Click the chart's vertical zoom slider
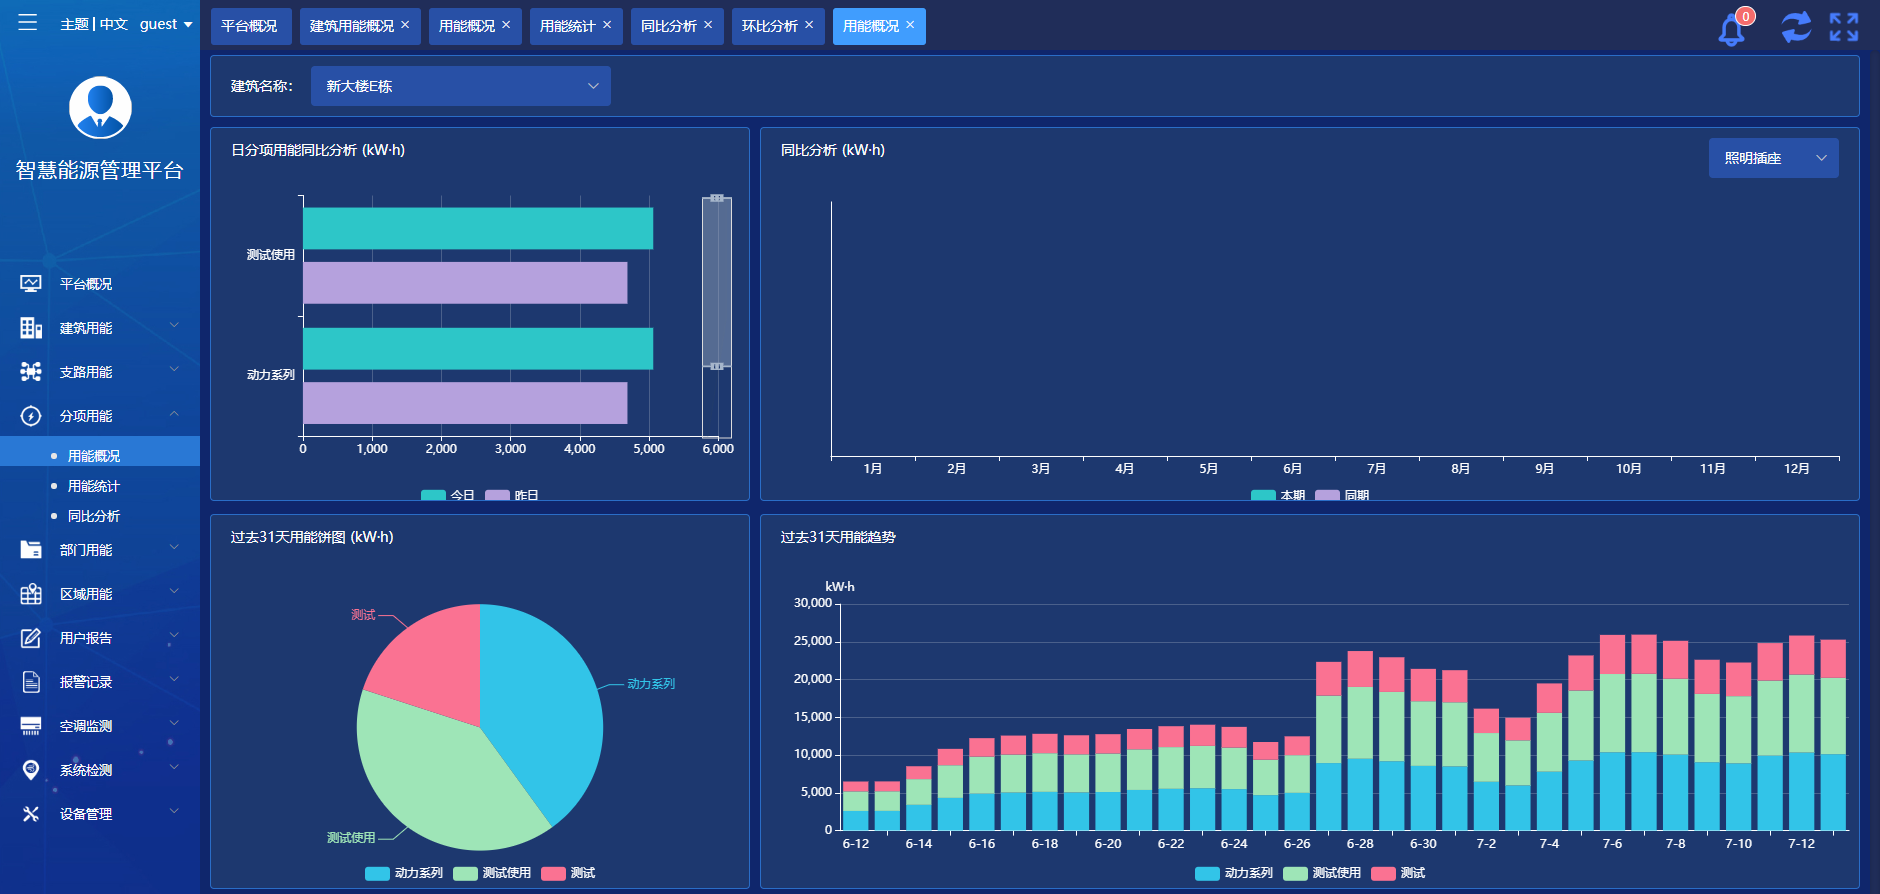 coord(716,283)
